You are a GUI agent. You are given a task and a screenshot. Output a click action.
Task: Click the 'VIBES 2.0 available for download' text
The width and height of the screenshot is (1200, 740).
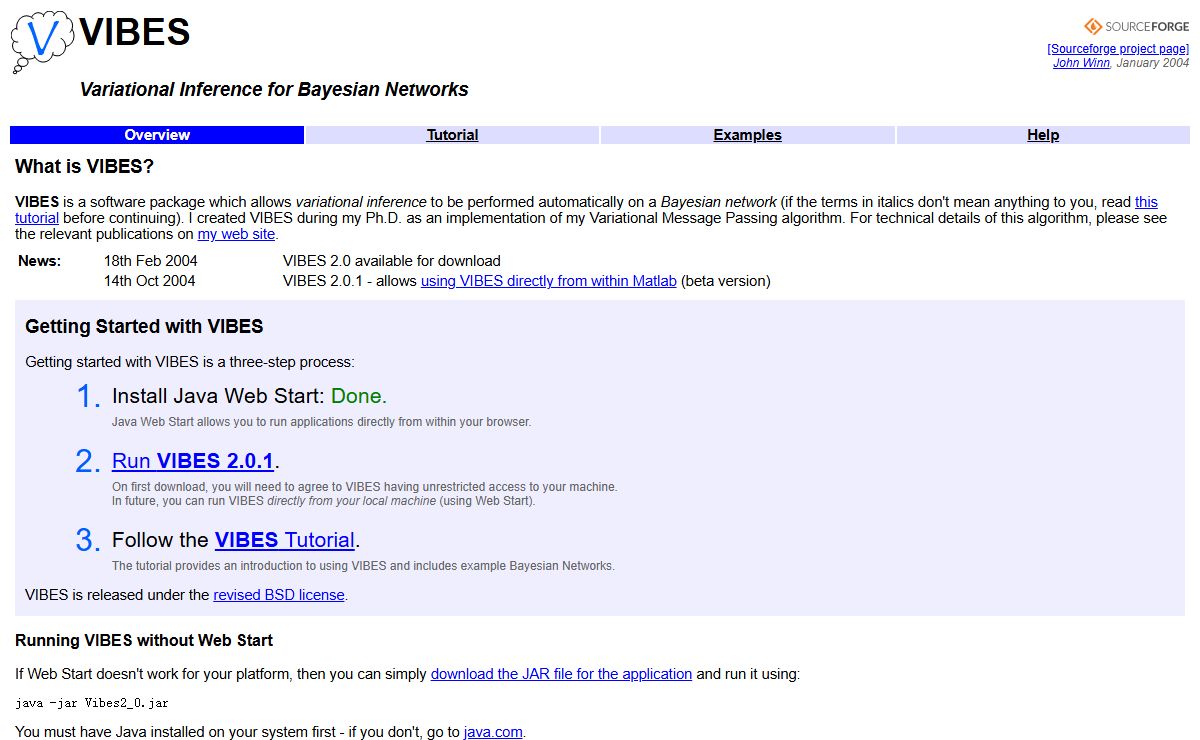click(x=392, y=261)
